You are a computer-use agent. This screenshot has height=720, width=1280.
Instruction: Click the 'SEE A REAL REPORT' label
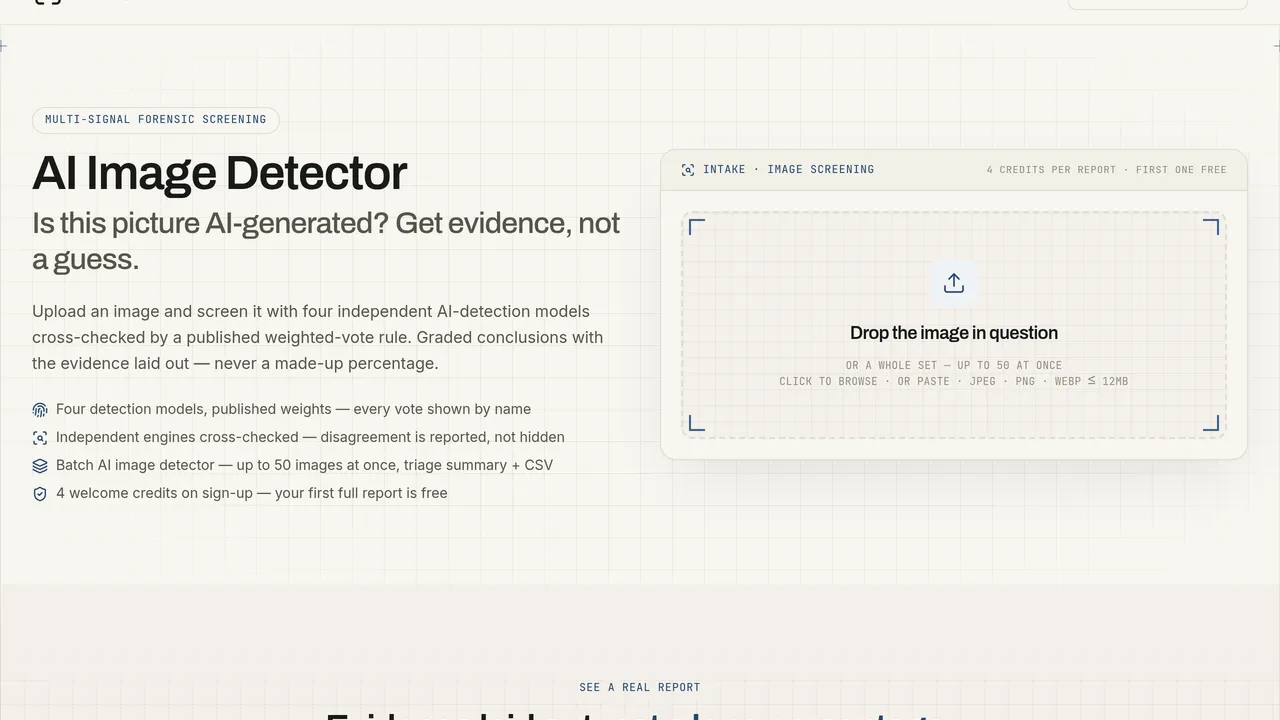coord(640,688)
